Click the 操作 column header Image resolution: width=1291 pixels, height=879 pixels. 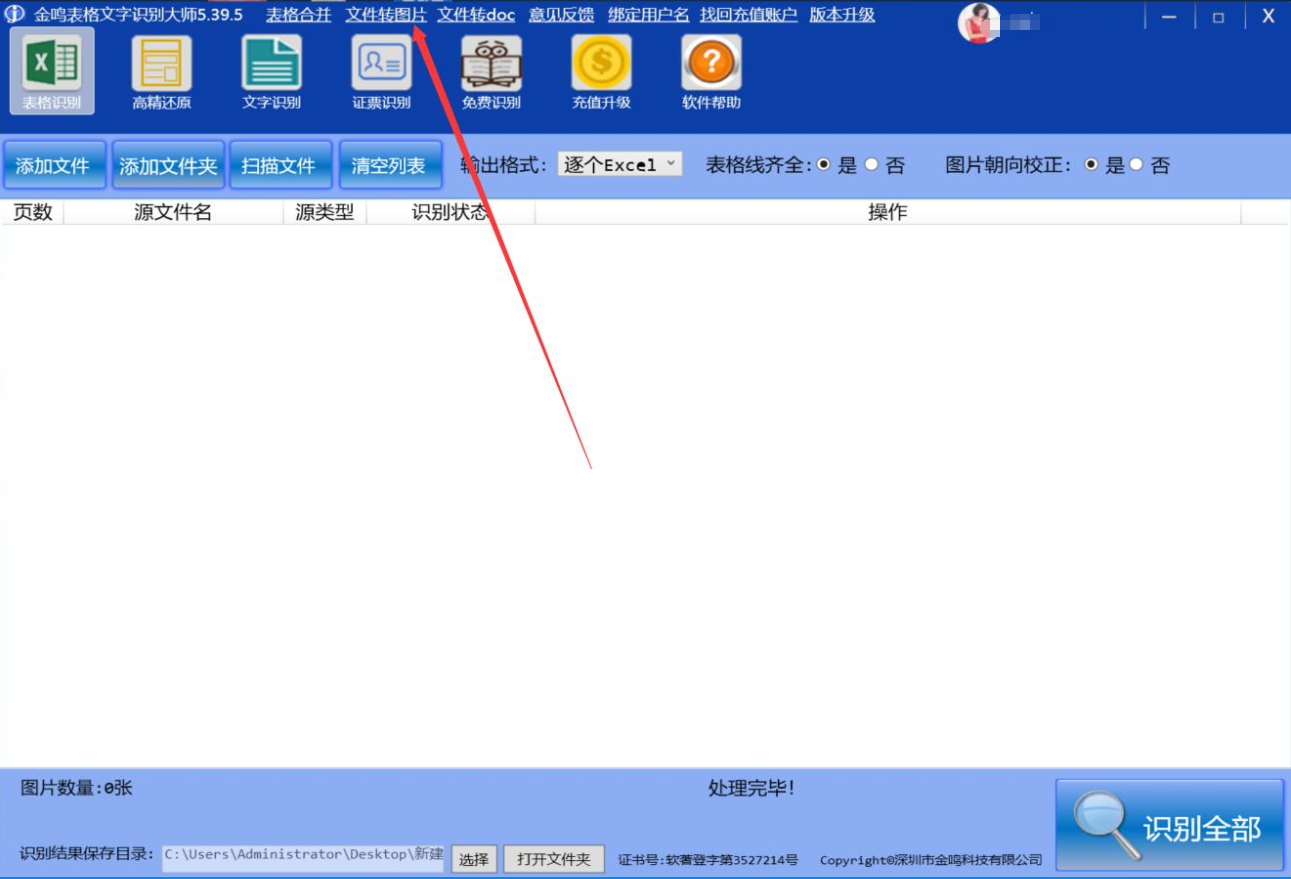point(888,212)
